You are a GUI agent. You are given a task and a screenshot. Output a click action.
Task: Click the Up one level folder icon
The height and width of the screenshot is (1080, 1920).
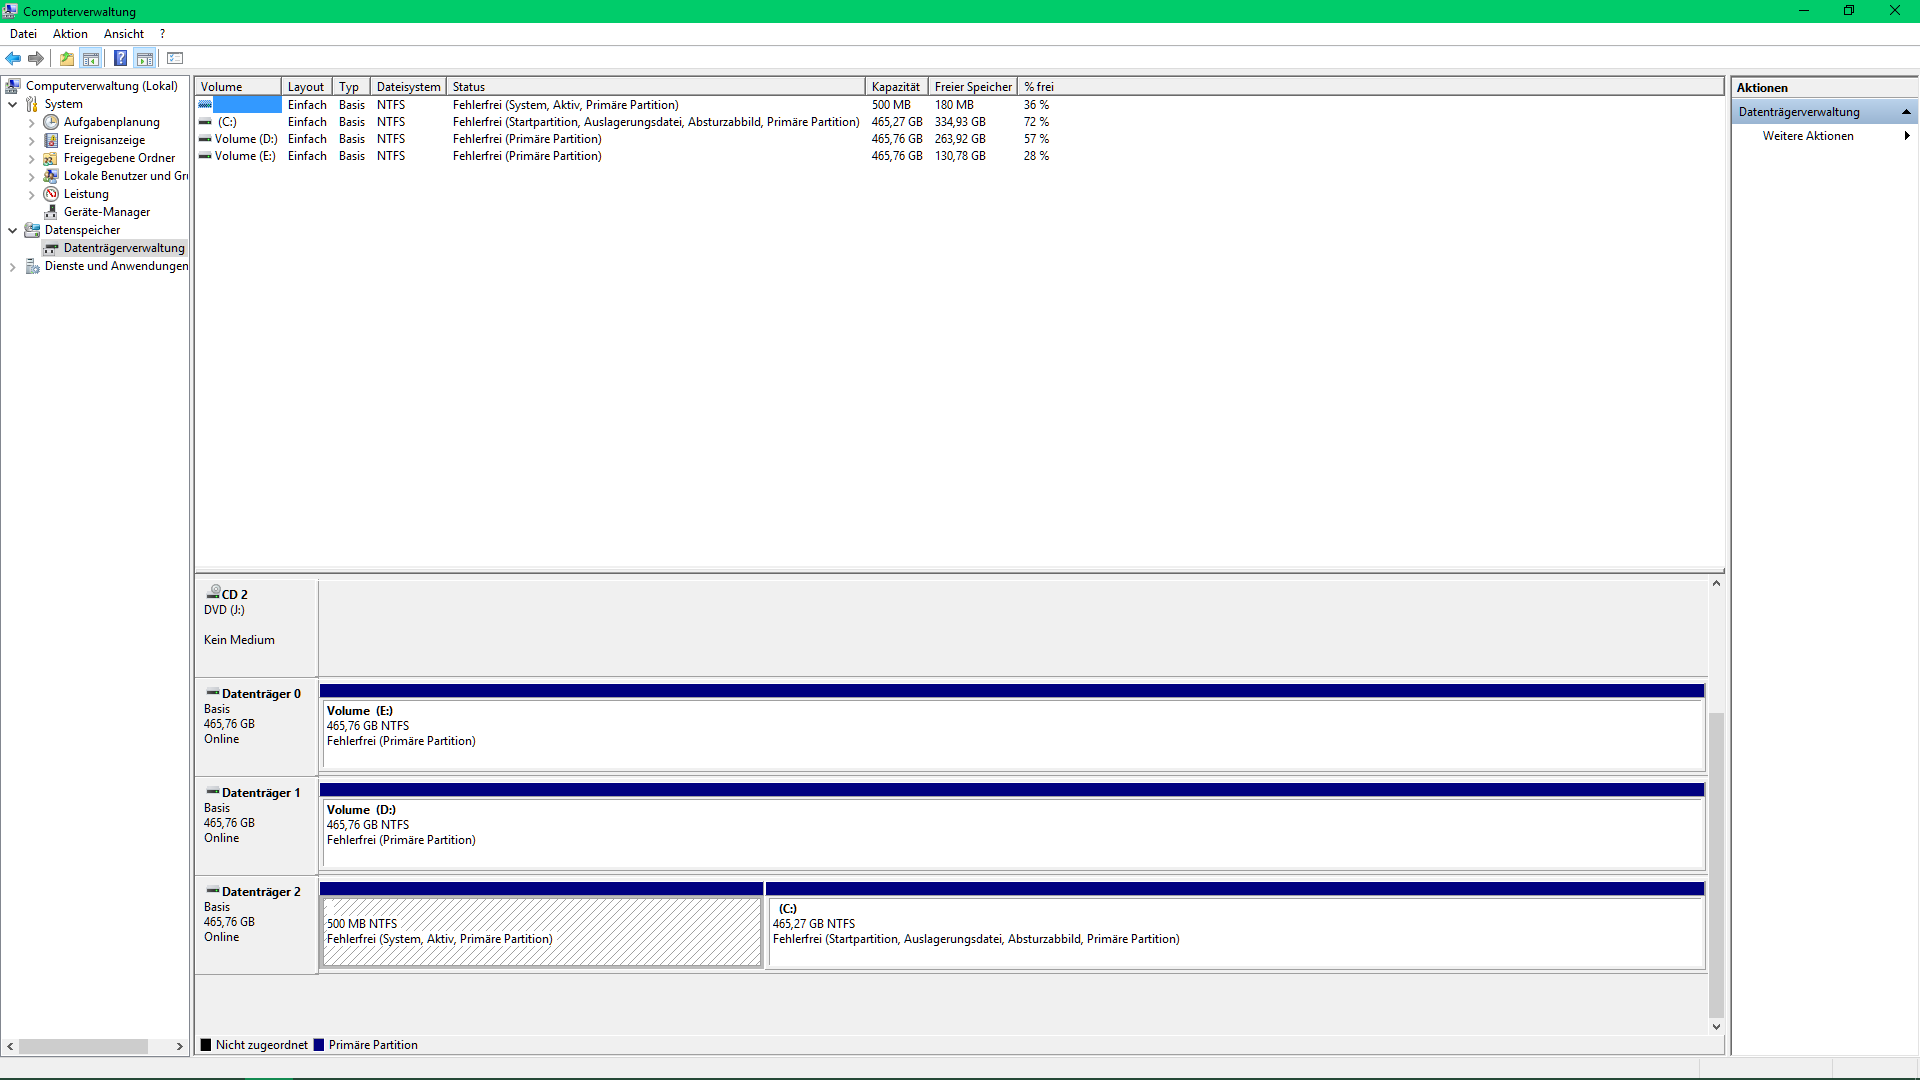click(x=66, y=58)
